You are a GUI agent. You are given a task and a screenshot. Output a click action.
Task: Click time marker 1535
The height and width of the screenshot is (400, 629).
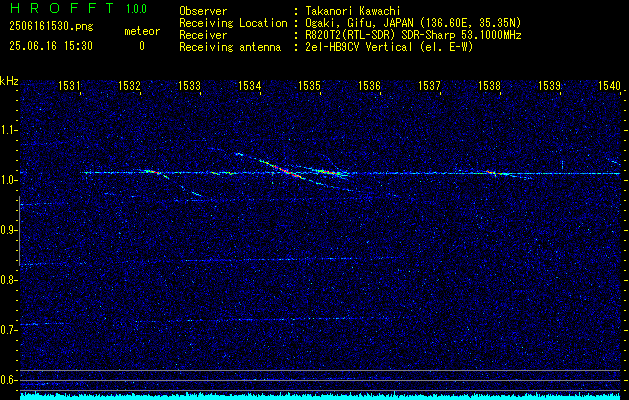[309, 85]
